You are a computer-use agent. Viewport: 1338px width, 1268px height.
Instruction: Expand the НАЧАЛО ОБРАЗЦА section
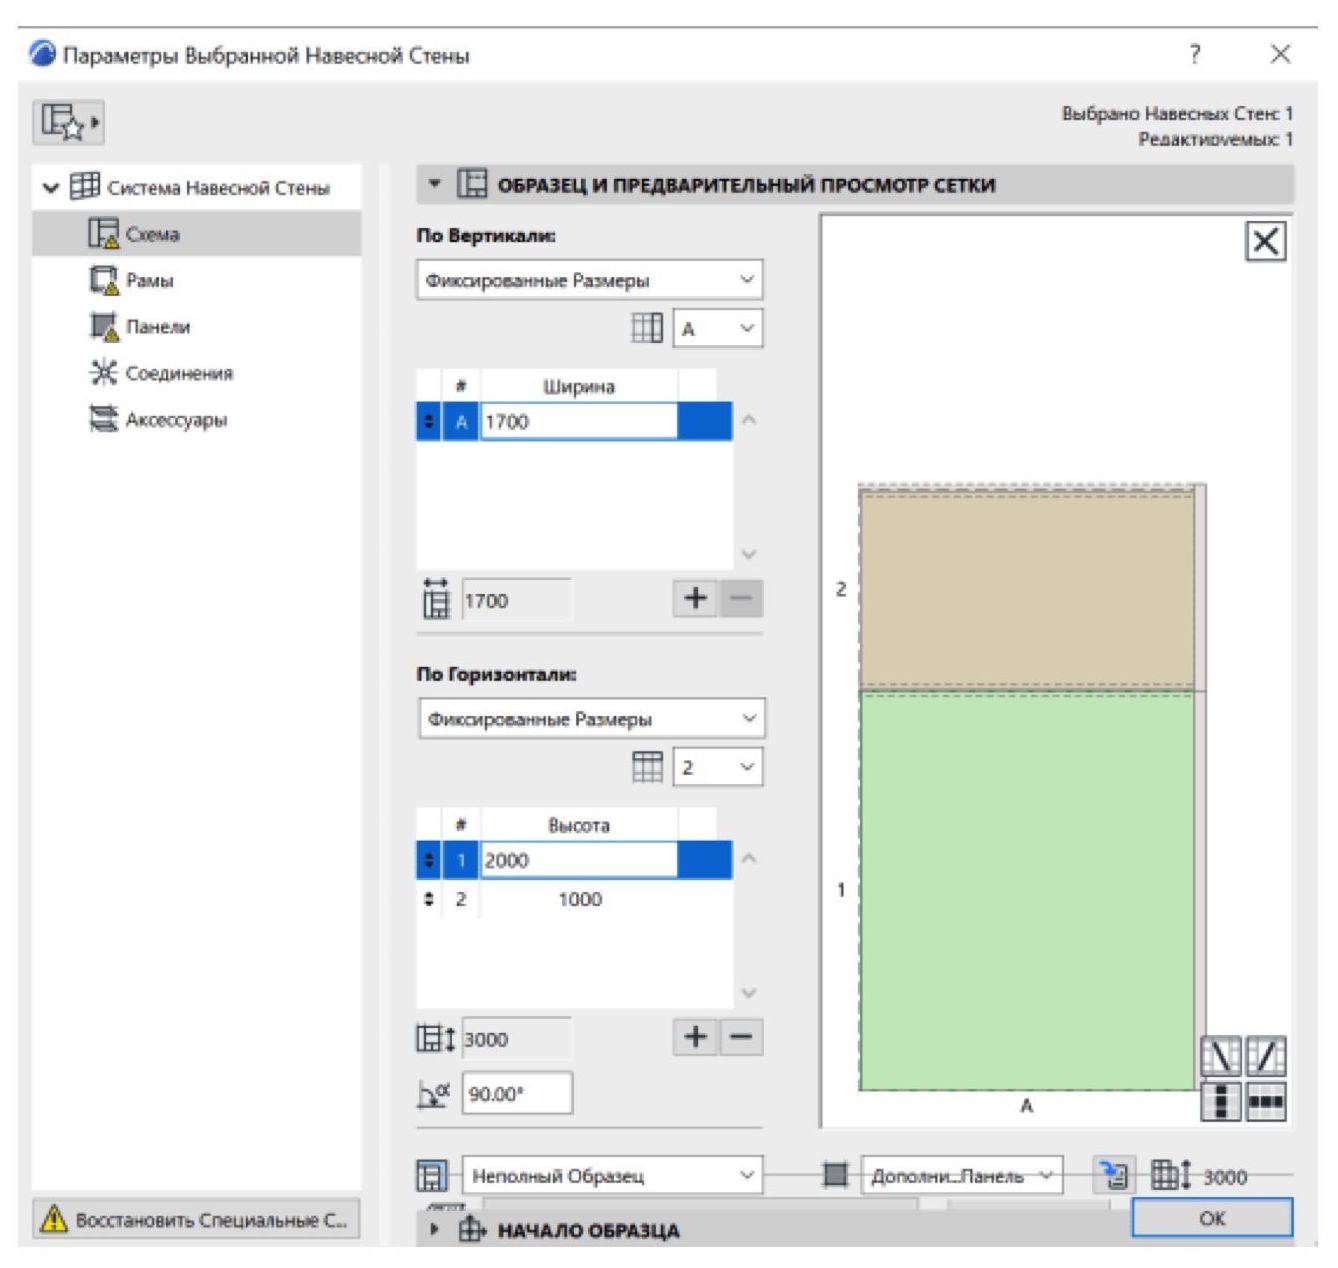[x=434, y=1230]
